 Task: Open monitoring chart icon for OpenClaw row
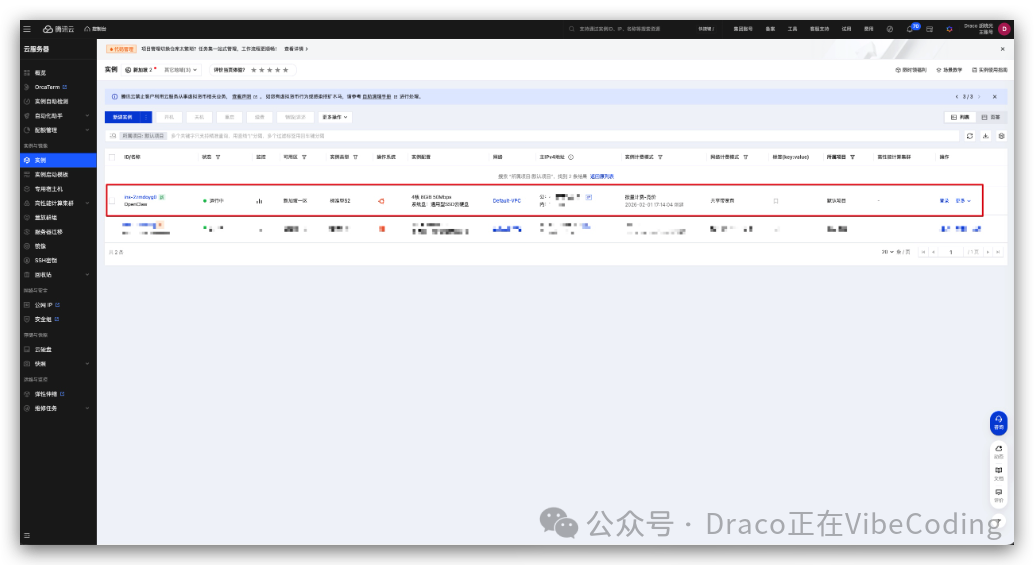coord(259,201)
